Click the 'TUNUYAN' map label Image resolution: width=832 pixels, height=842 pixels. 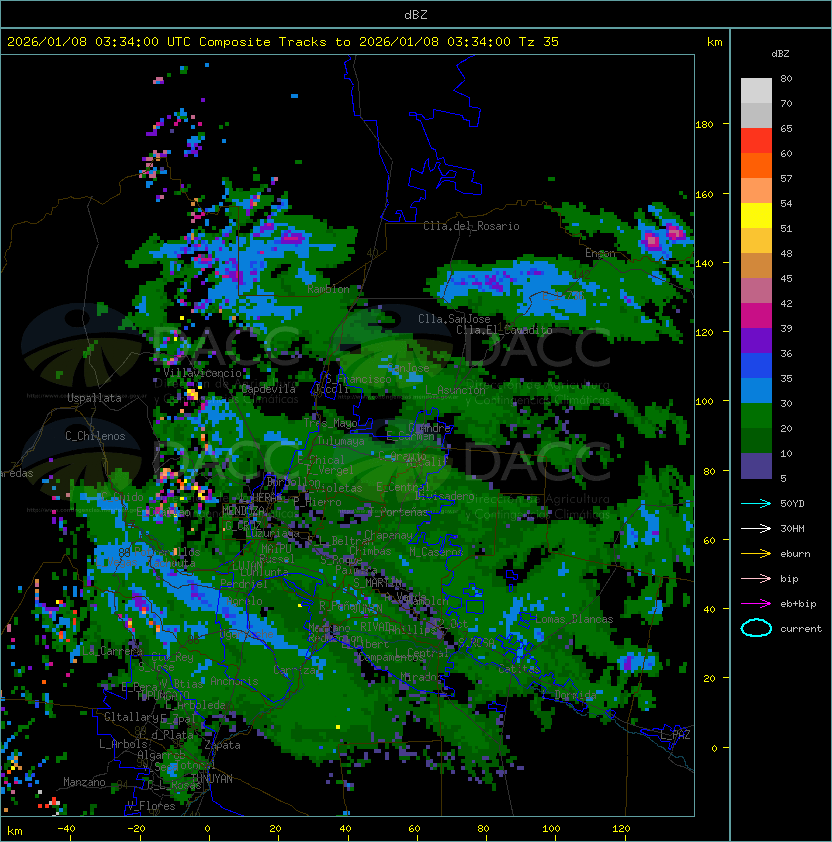[212, 779]
